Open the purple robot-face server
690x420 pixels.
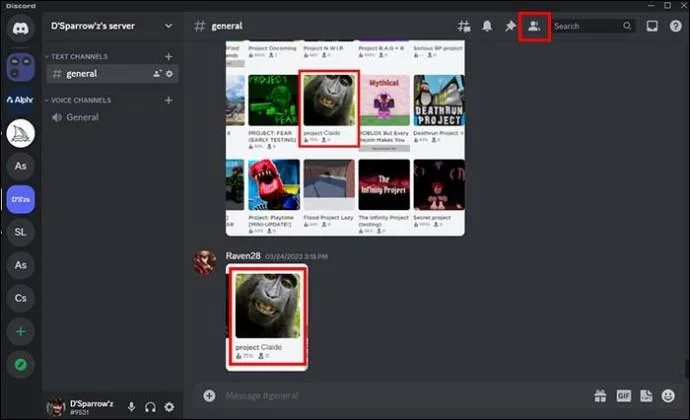tap(20, 67)
